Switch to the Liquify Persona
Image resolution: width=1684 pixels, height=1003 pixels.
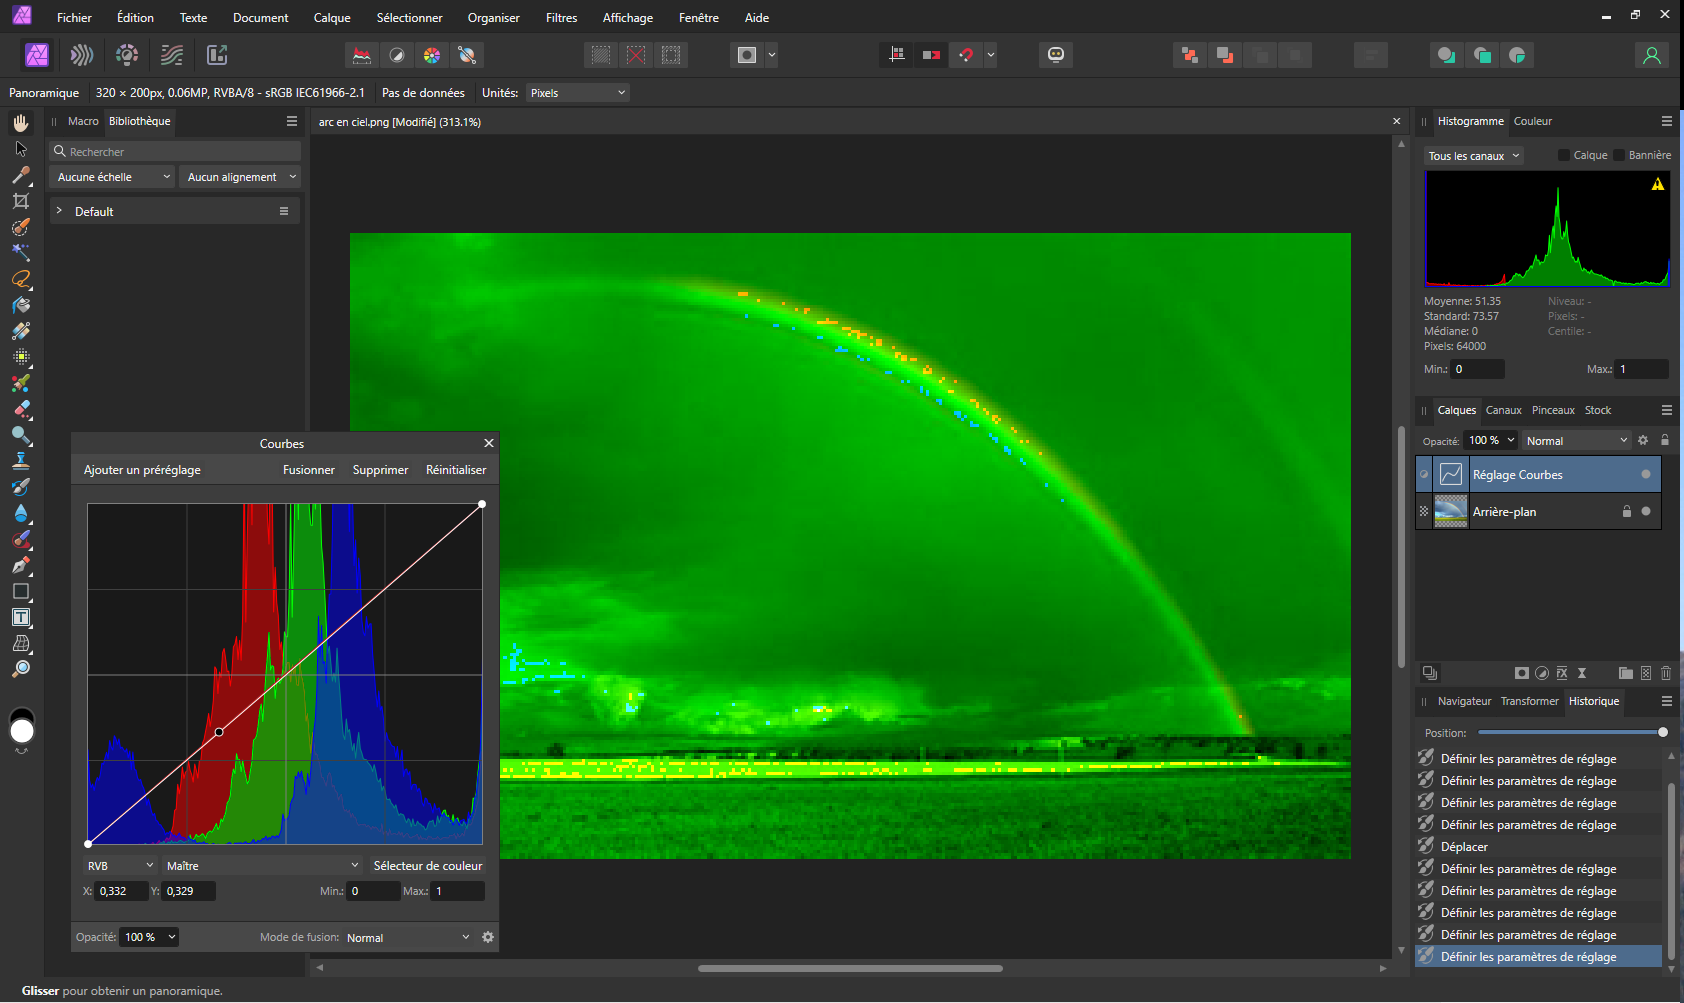[x=82, y=55]
